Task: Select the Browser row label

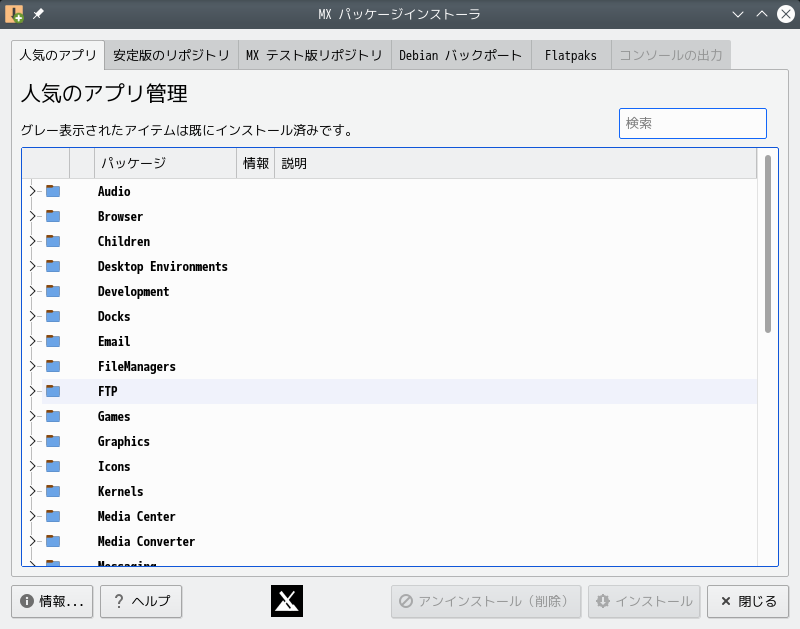Action: [x=120, y=216]
